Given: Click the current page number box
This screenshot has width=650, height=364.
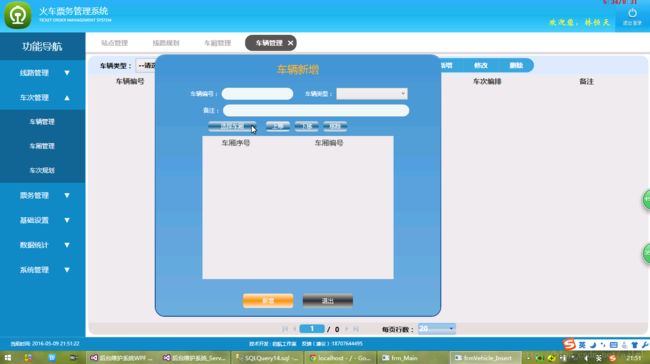Looking at the screenshot, I should (312, 329).
